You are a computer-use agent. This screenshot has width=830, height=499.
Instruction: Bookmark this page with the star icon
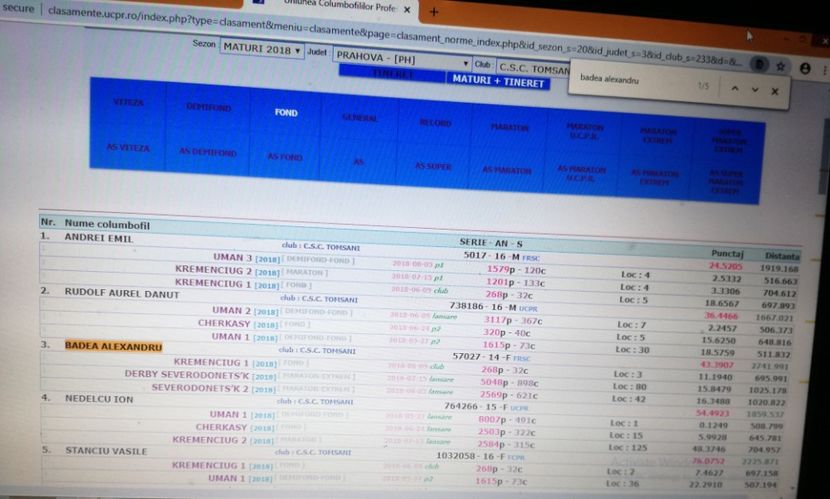point(780,65)
